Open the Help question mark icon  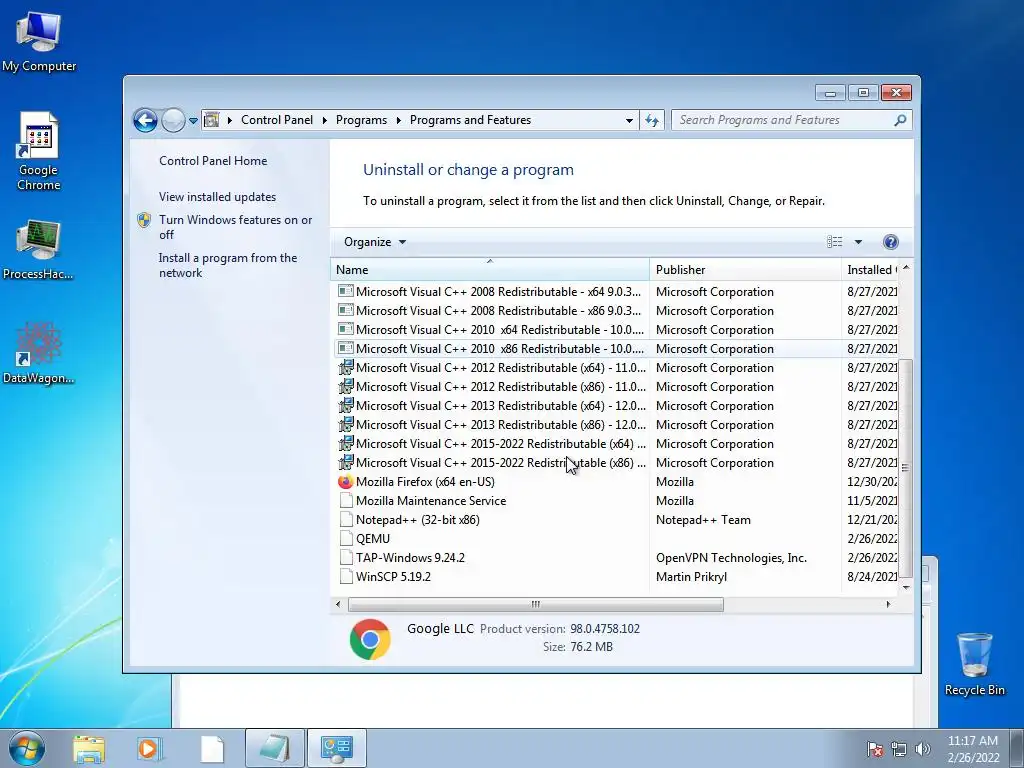coord(890,242)
